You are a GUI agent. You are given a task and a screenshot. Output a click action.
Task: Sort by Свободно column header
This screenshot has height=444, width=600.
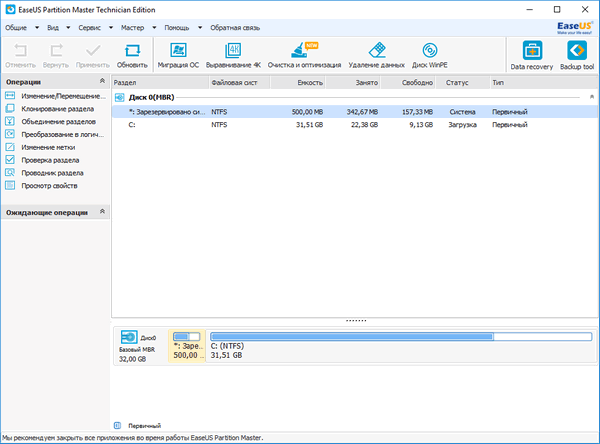click(x=408, y=83)
